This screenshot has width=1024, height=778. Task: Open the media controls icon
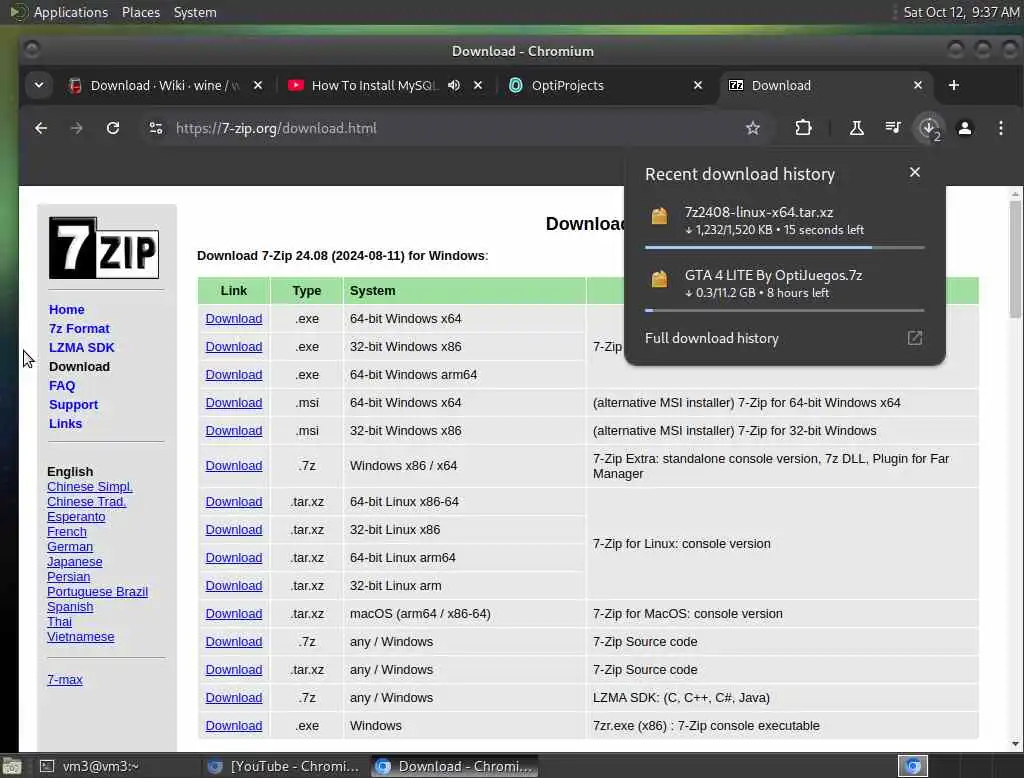point(893,128)
